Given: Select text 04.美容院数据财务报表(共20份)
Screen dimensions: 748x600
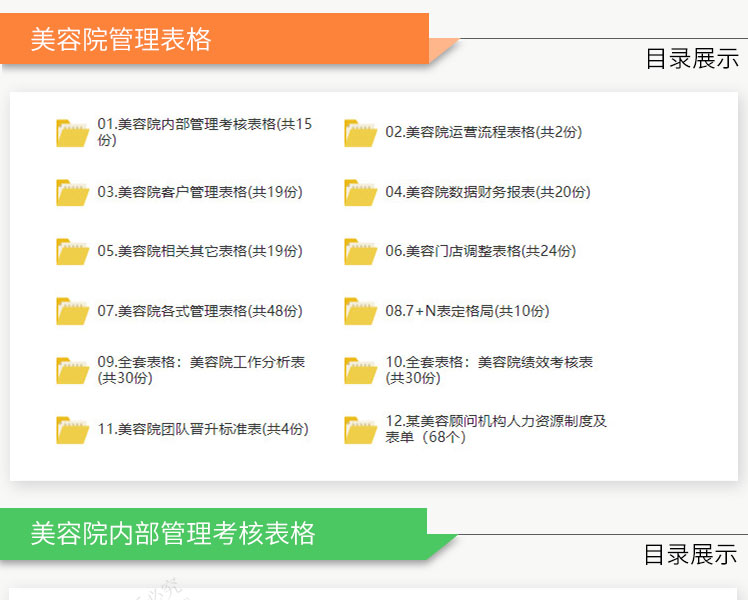Looking at the screenshot, I should point(488,192).
